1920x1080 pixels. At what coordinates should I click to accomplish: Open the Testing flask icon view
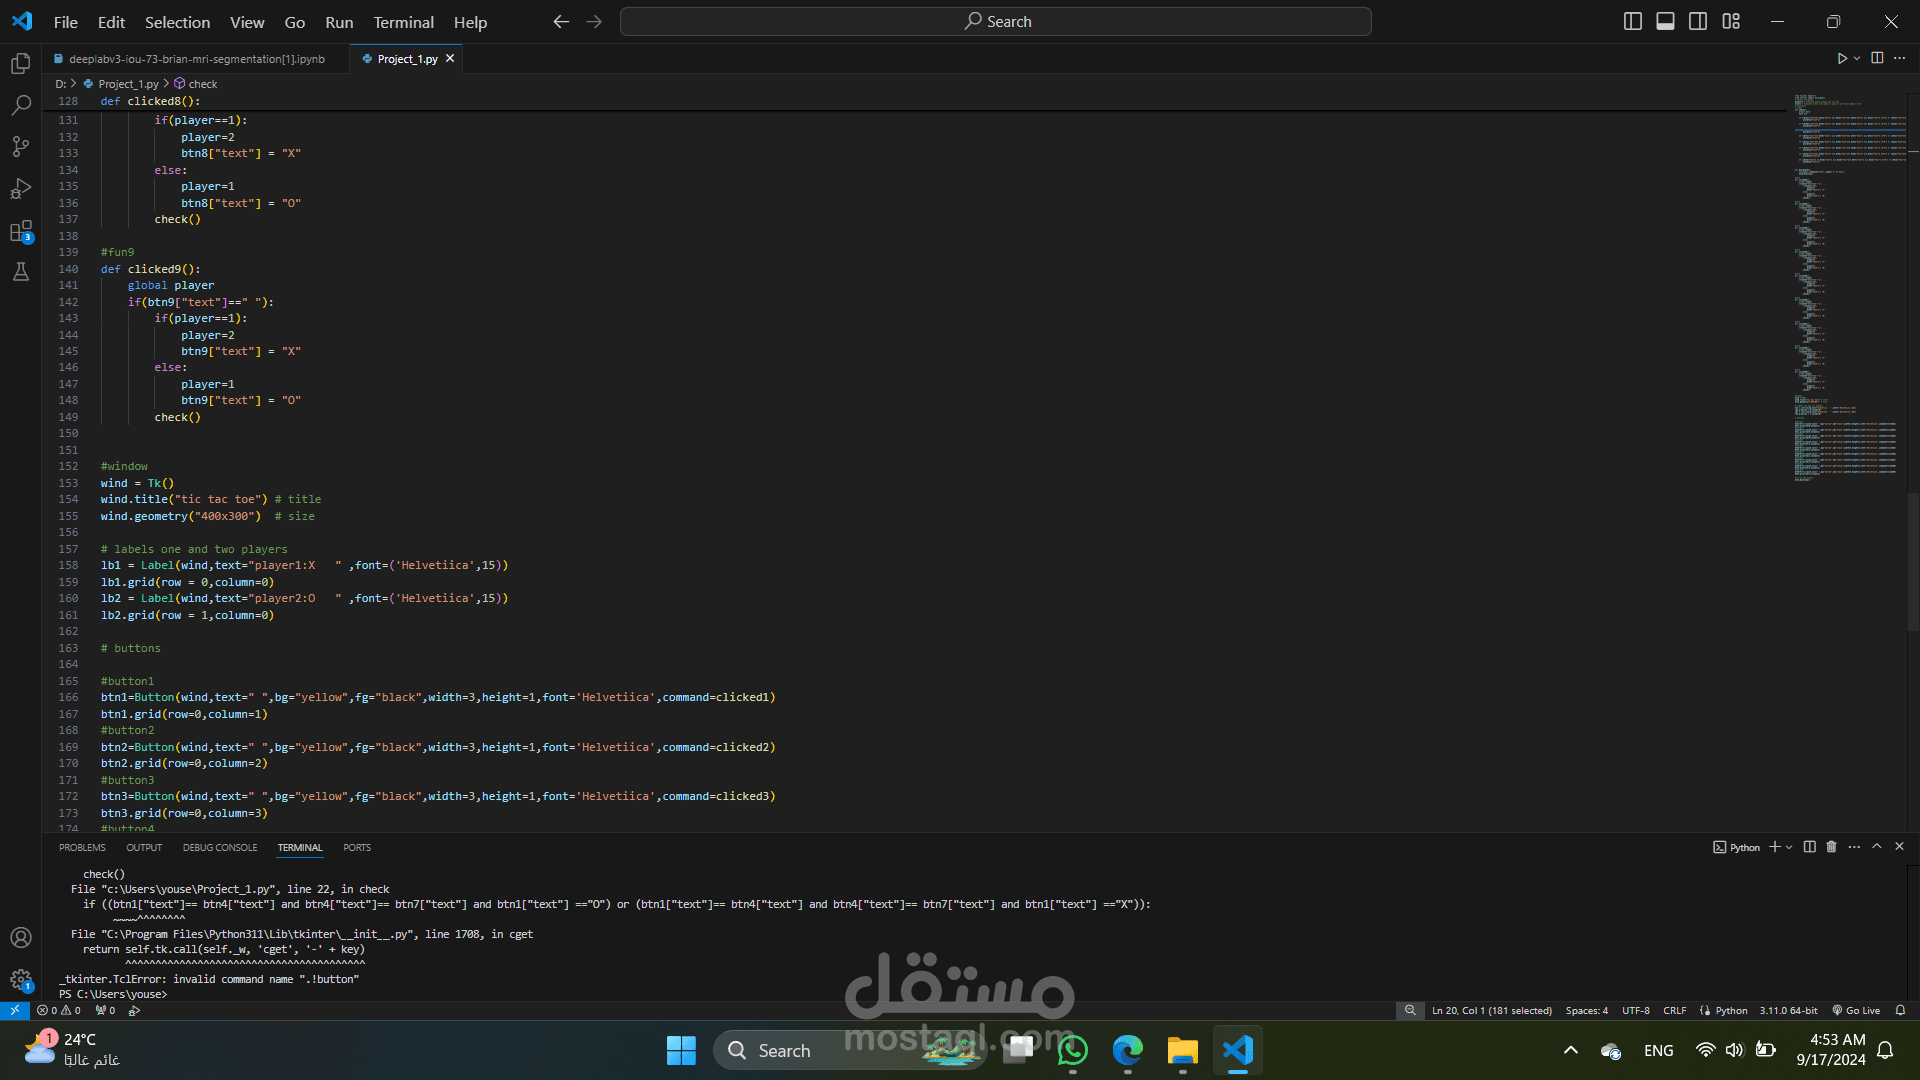pyautogui.click(x=20, y=272)
